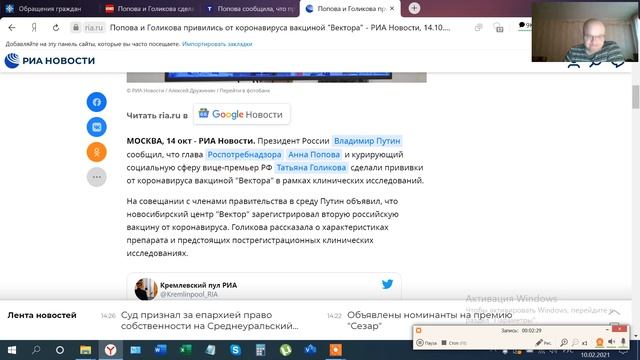Click the webcam preview overlay

coord(584,32)
